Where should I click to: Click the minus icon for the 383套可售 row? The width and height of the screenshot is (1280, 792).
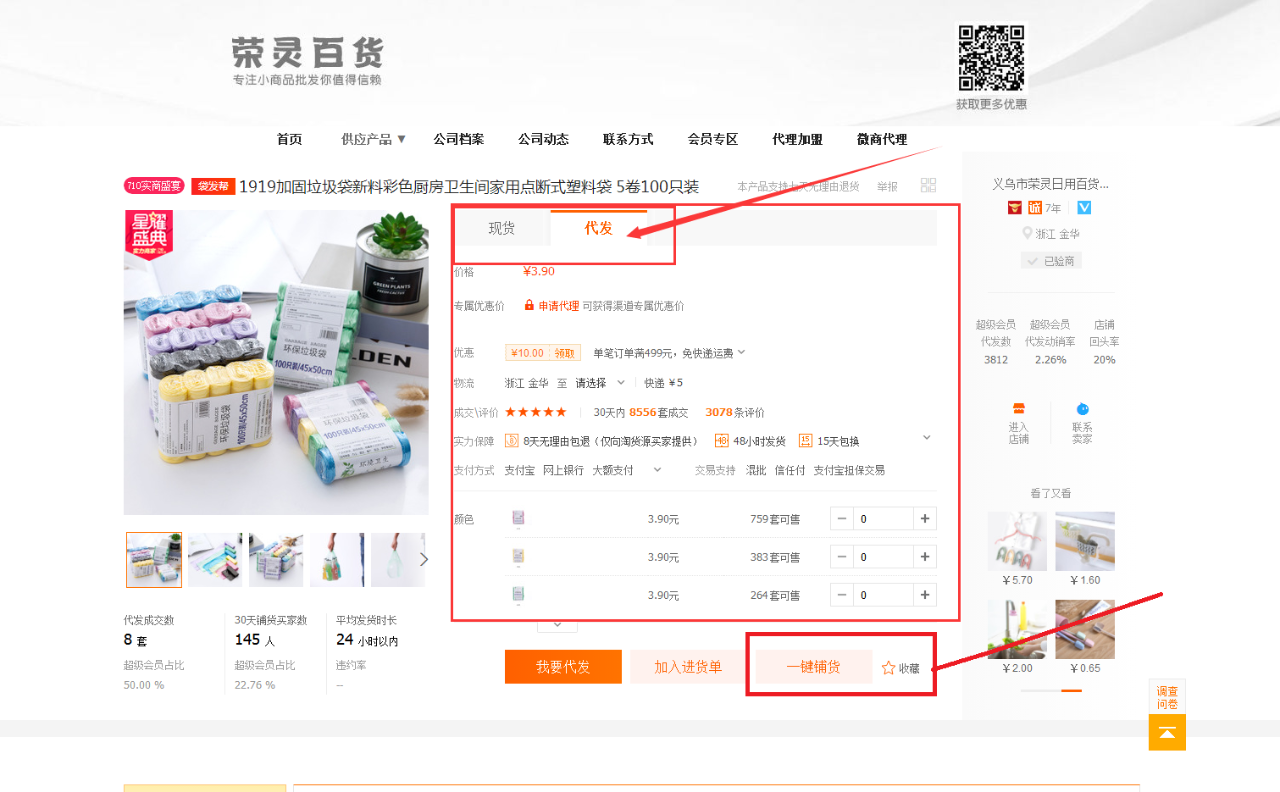(842, 557)
